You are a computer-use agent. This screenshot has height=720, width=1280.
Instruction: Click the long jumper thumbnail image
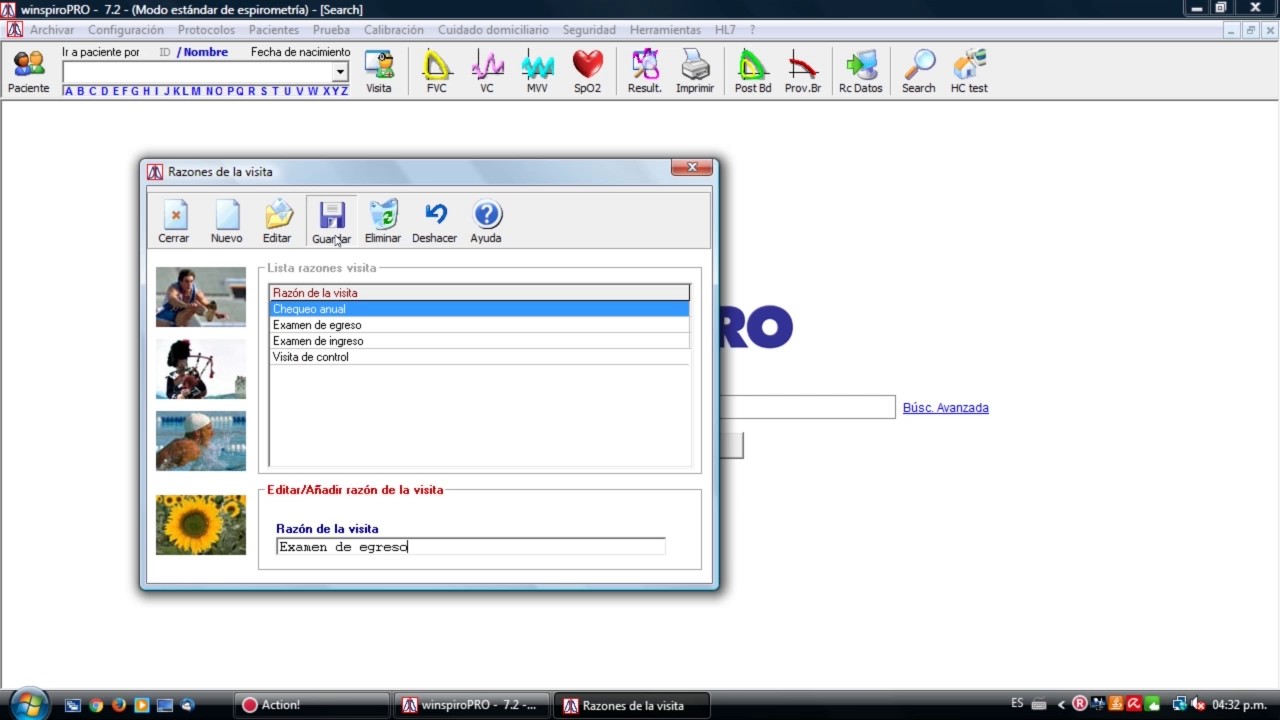pos(201,297)
